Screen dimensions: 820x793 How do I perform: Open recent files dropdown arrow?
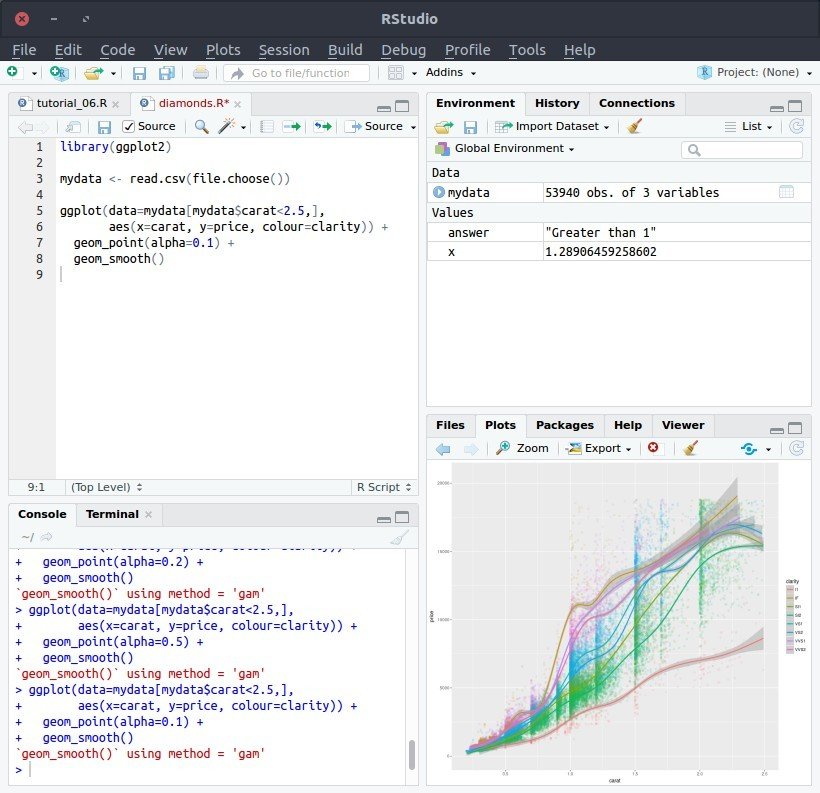tap(113, 74)
